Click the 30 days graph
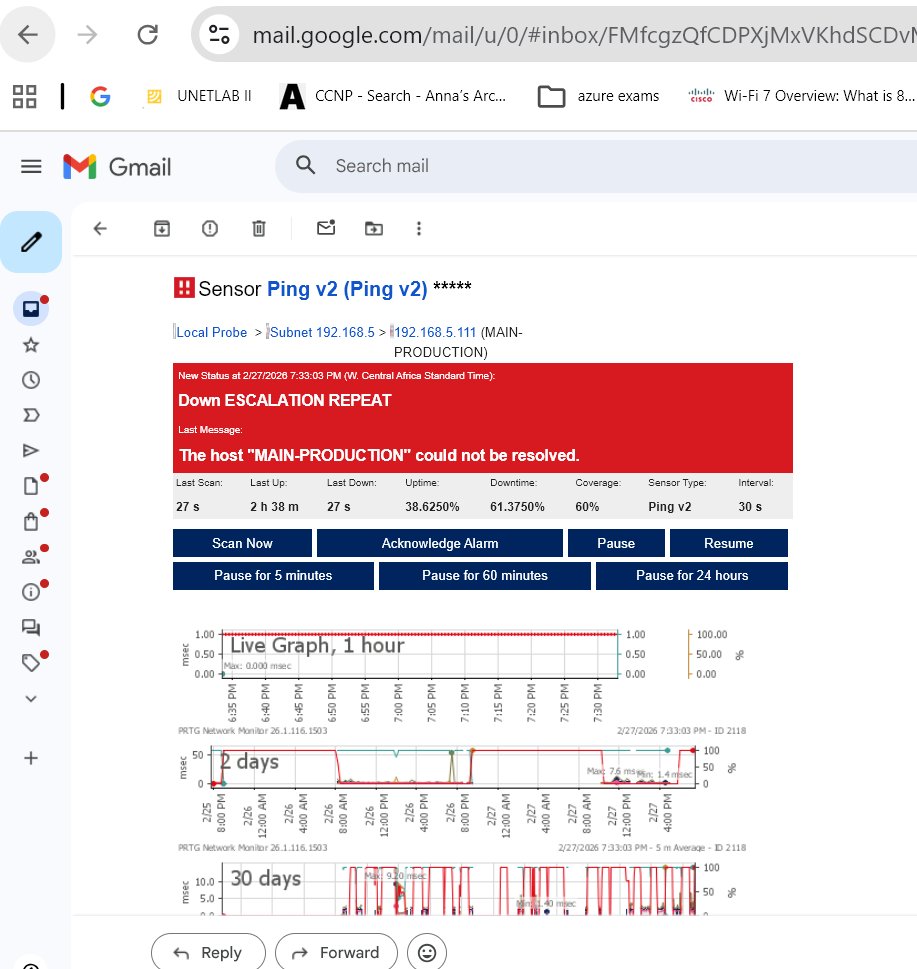The image size is (917, 969). tap(462, 889)
